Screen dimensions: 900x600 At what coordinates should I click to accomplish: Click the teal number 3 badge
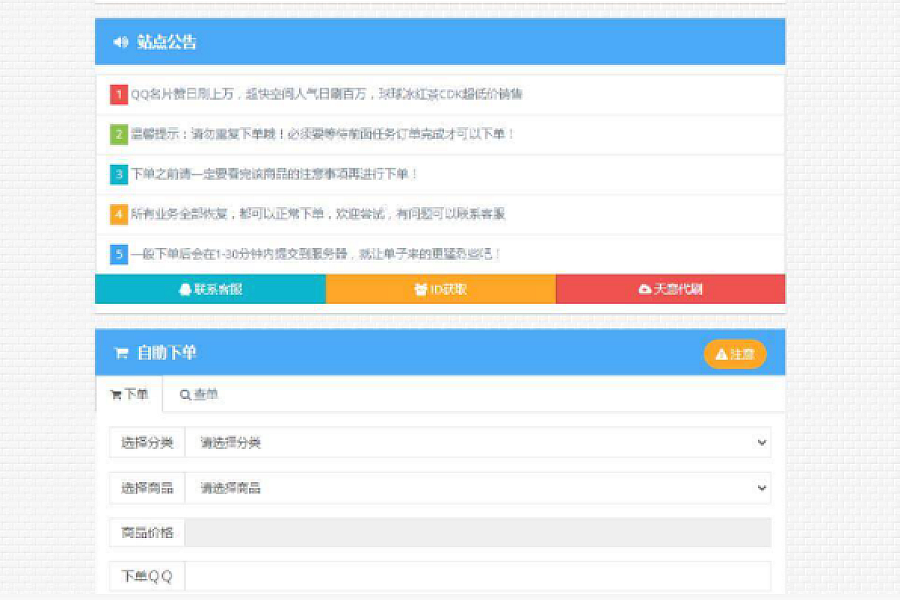pos(119,174)
